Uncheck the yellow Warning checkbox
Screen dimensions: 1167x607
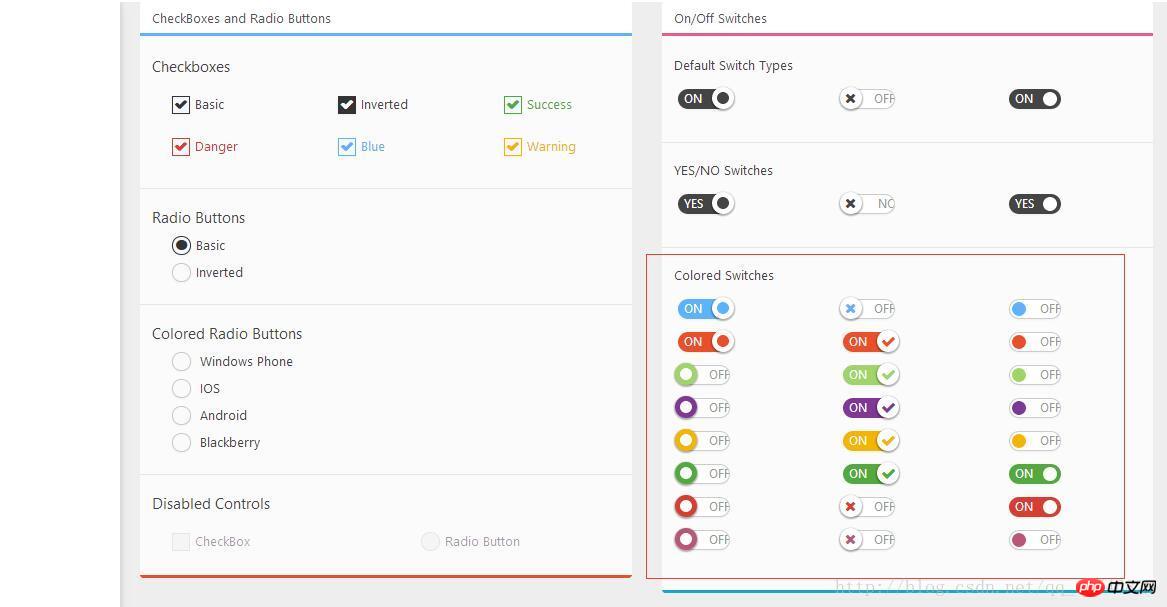pyautogui.click(x=513, y=147)
